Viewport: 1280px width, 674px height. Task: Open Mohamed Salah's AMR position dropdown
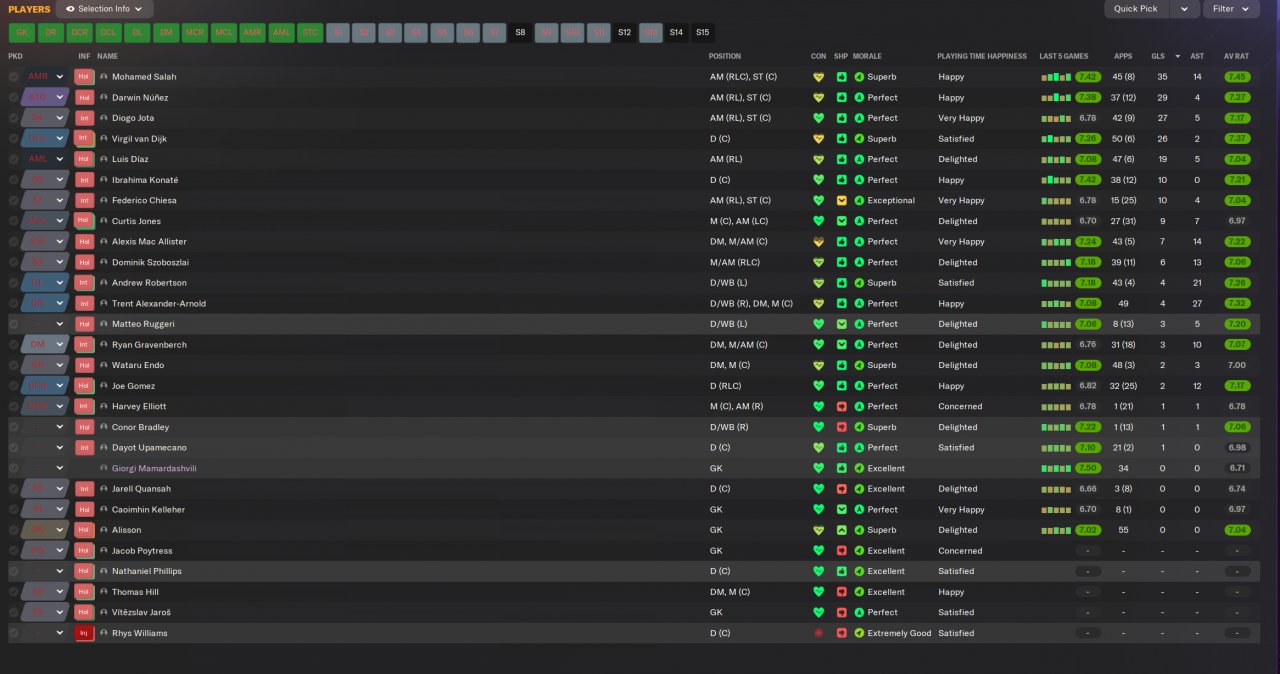click(46, 77)
